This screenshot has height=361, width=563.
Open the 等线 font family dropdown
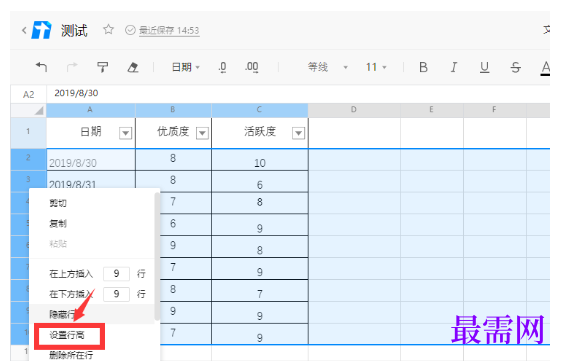327,67
